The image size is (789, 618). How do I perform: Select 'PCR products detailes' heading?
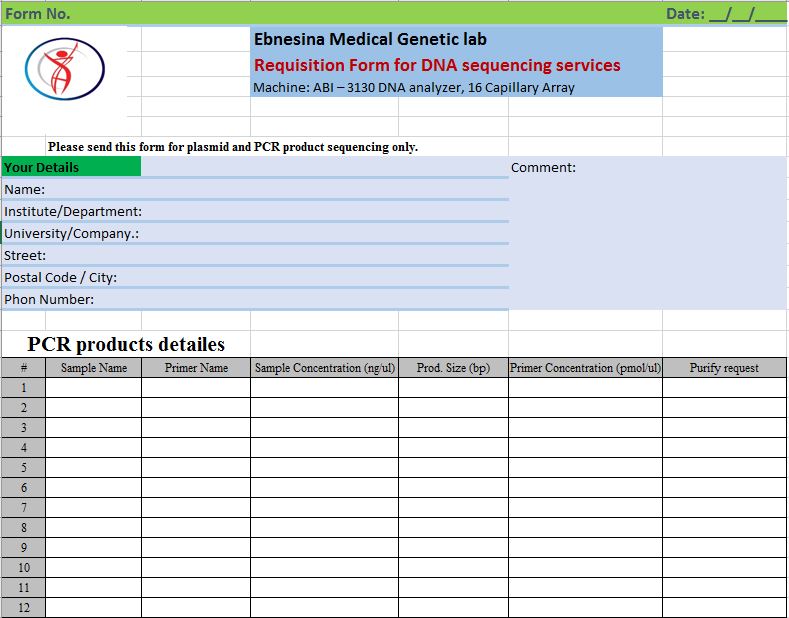(126, 345)
